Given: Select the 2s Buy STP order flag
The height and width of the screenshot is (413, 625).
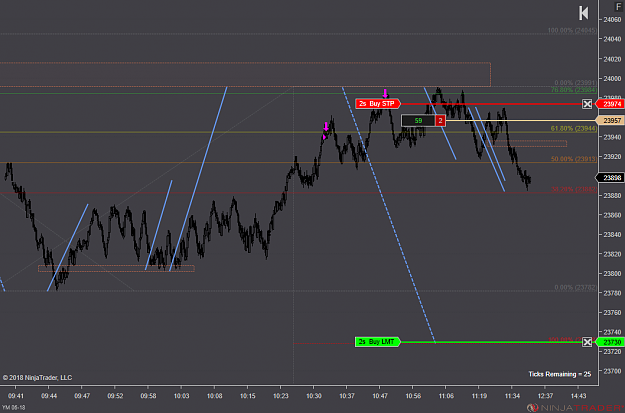Looking at the screenshot, I should pos(377,104).
